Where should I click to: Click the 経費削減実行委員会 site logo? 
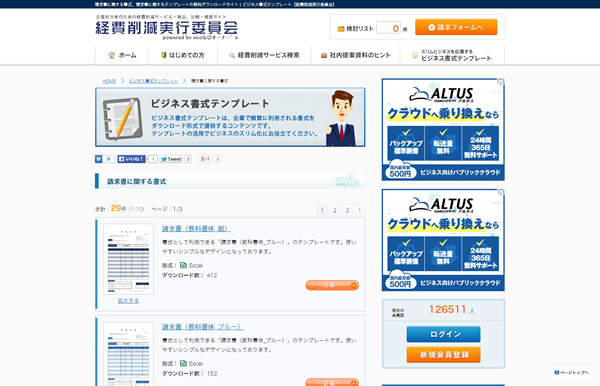(x=166, y=28)
